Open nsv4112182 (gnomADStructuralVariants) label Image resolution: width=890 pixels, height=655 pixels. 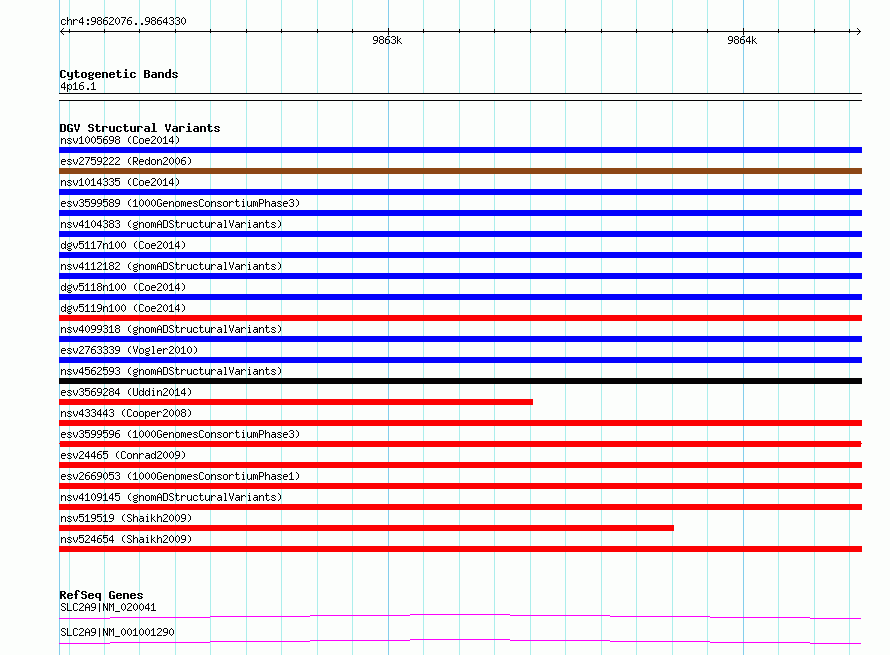pyautogui.click(x=171, y=266)
